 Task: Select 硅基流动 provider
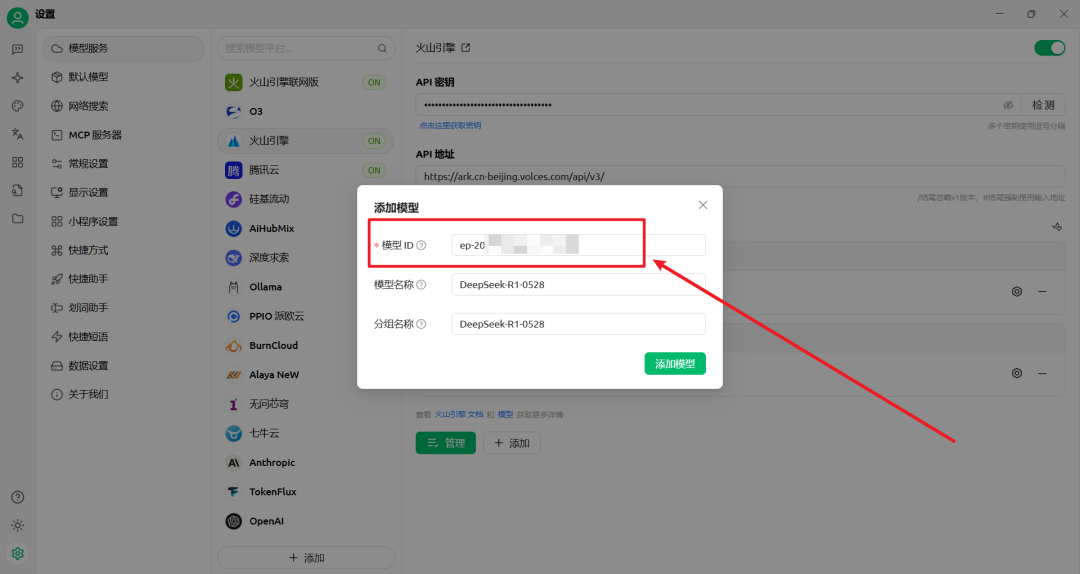tap(305, 199)
